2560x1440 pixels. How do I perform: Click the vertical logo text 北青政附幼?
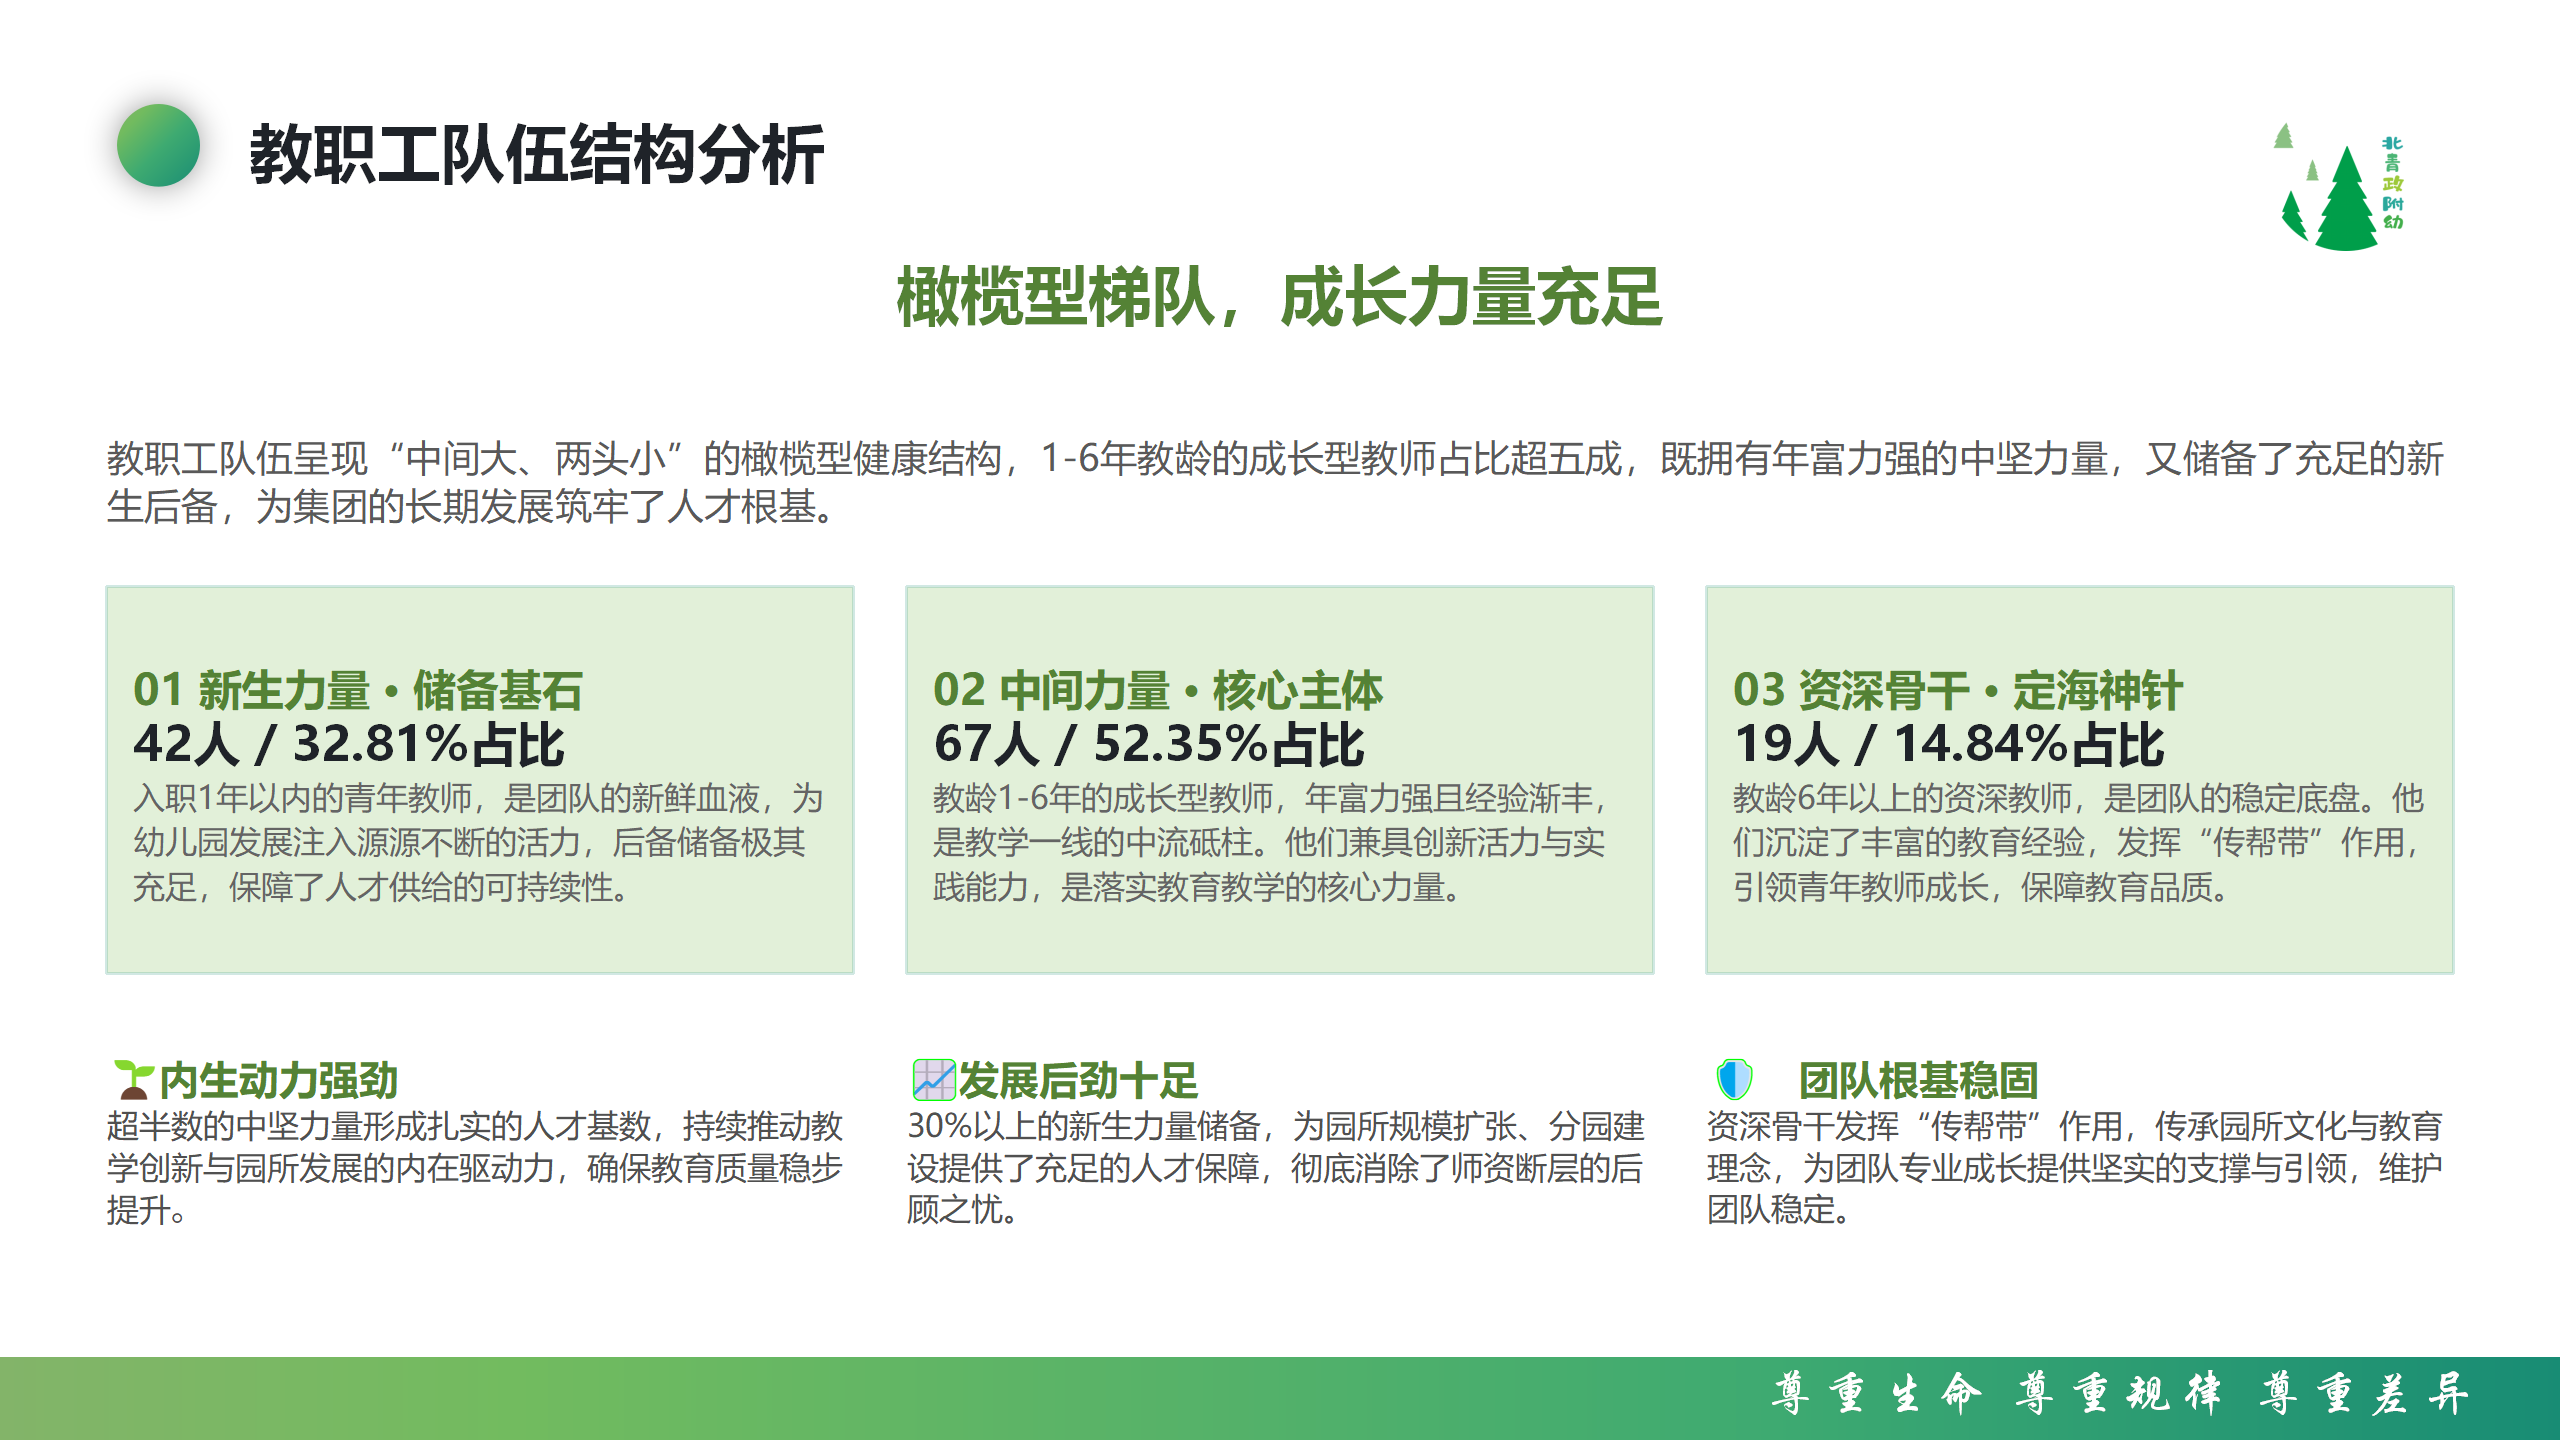2392,183
